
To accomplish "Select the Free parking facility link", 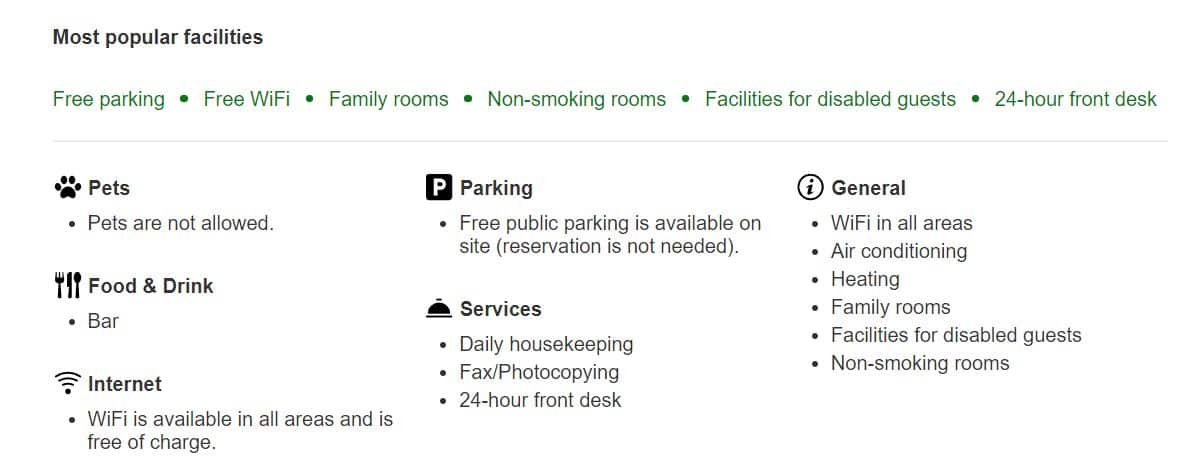I will (109, 100).
